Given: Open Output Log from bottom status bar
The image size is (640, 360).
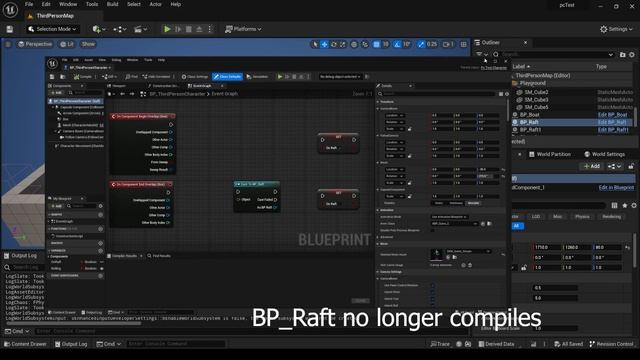Looking at the screenshot, I should 71,344.
